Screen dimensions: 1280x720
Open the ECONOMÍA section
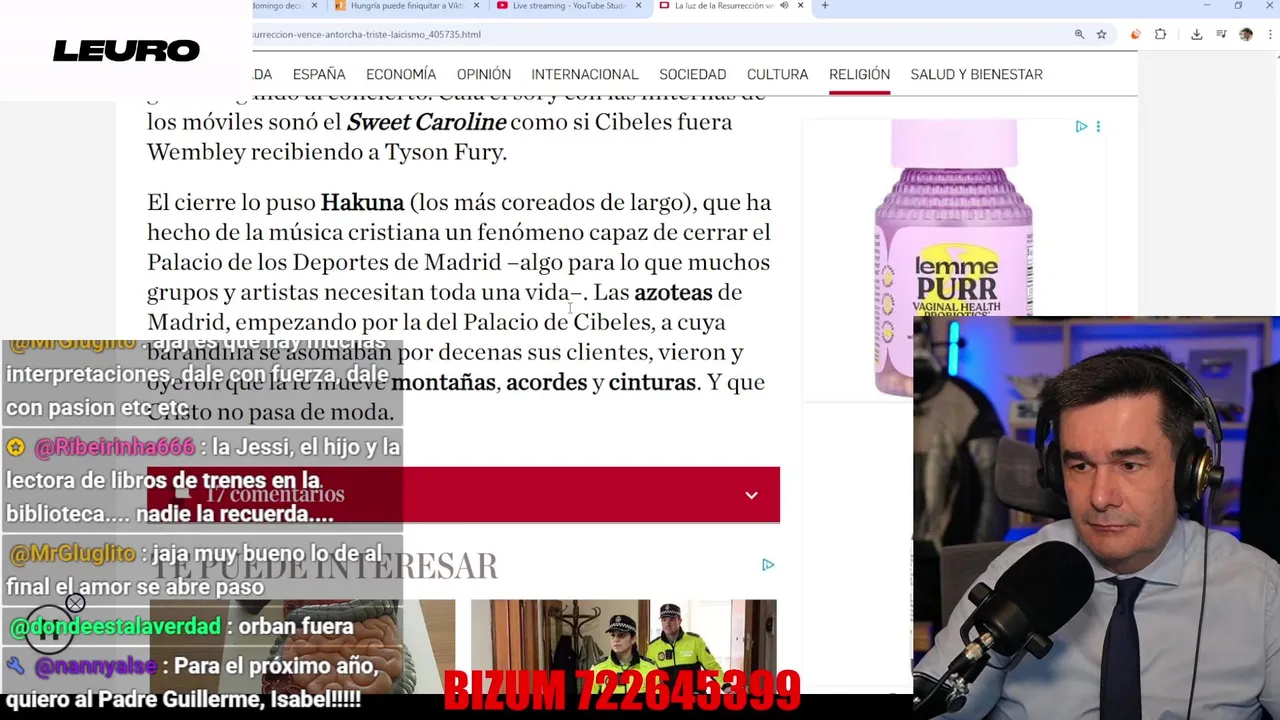401,74
